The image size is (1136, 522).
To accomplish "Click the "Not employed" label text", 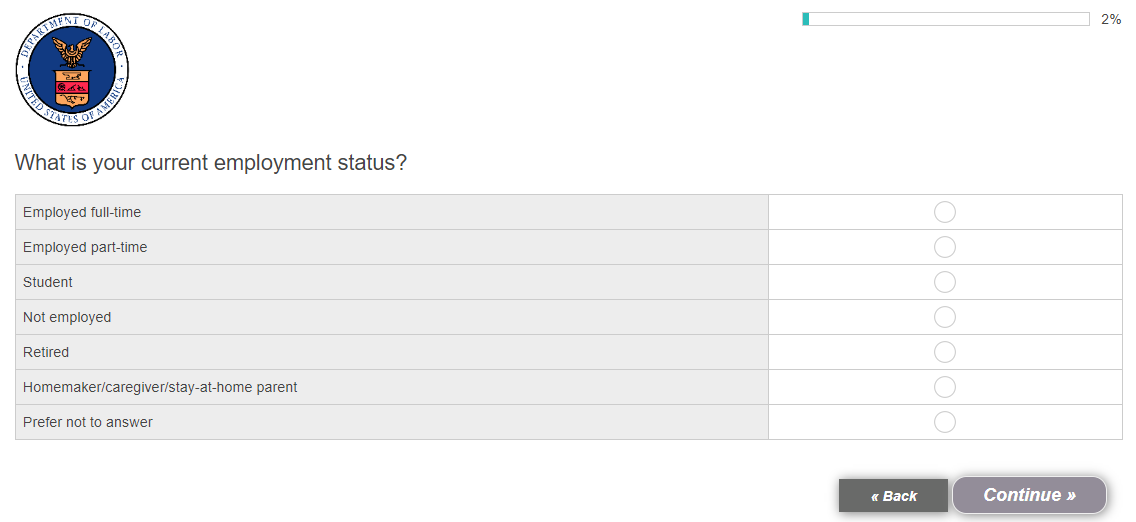I will (67, 317).
